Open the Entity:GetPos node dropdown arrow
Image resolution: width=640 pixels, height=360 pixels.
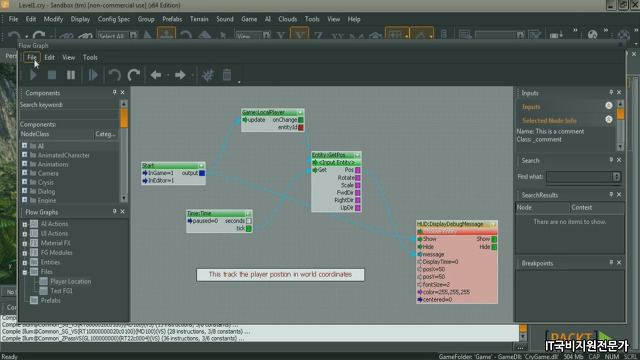pos(357,155)
